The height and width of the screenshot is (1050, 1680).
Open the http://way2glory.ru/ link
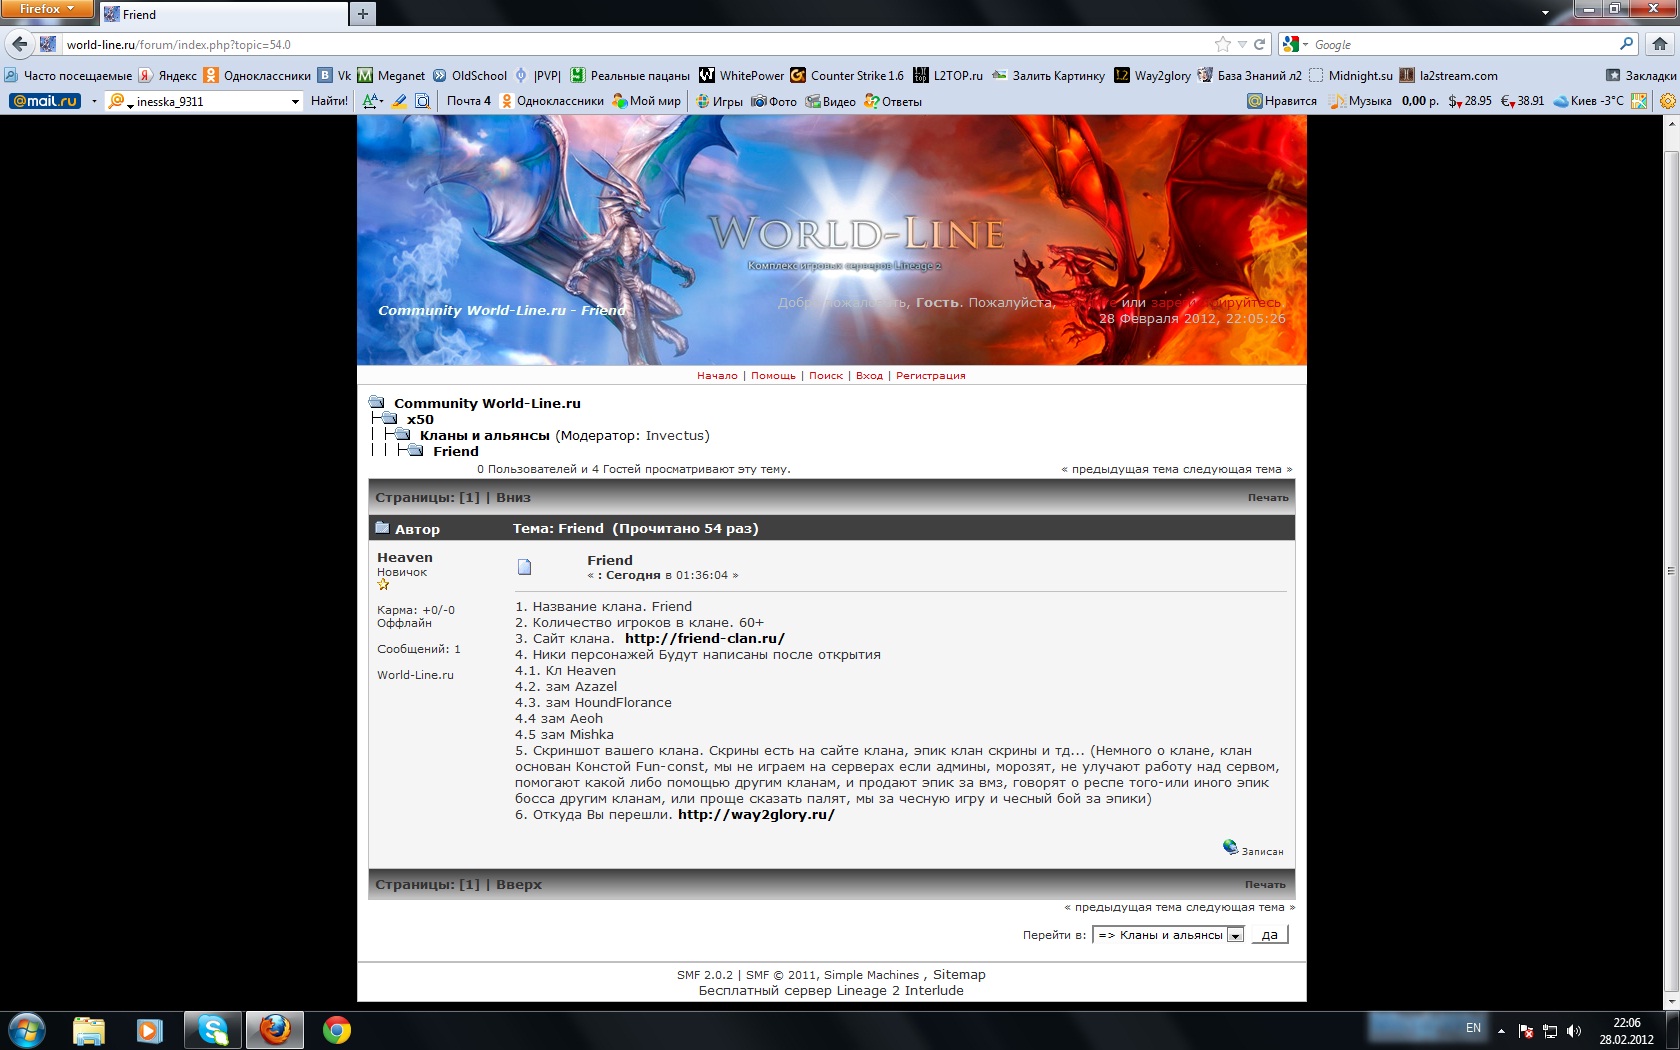click(756, 814)
